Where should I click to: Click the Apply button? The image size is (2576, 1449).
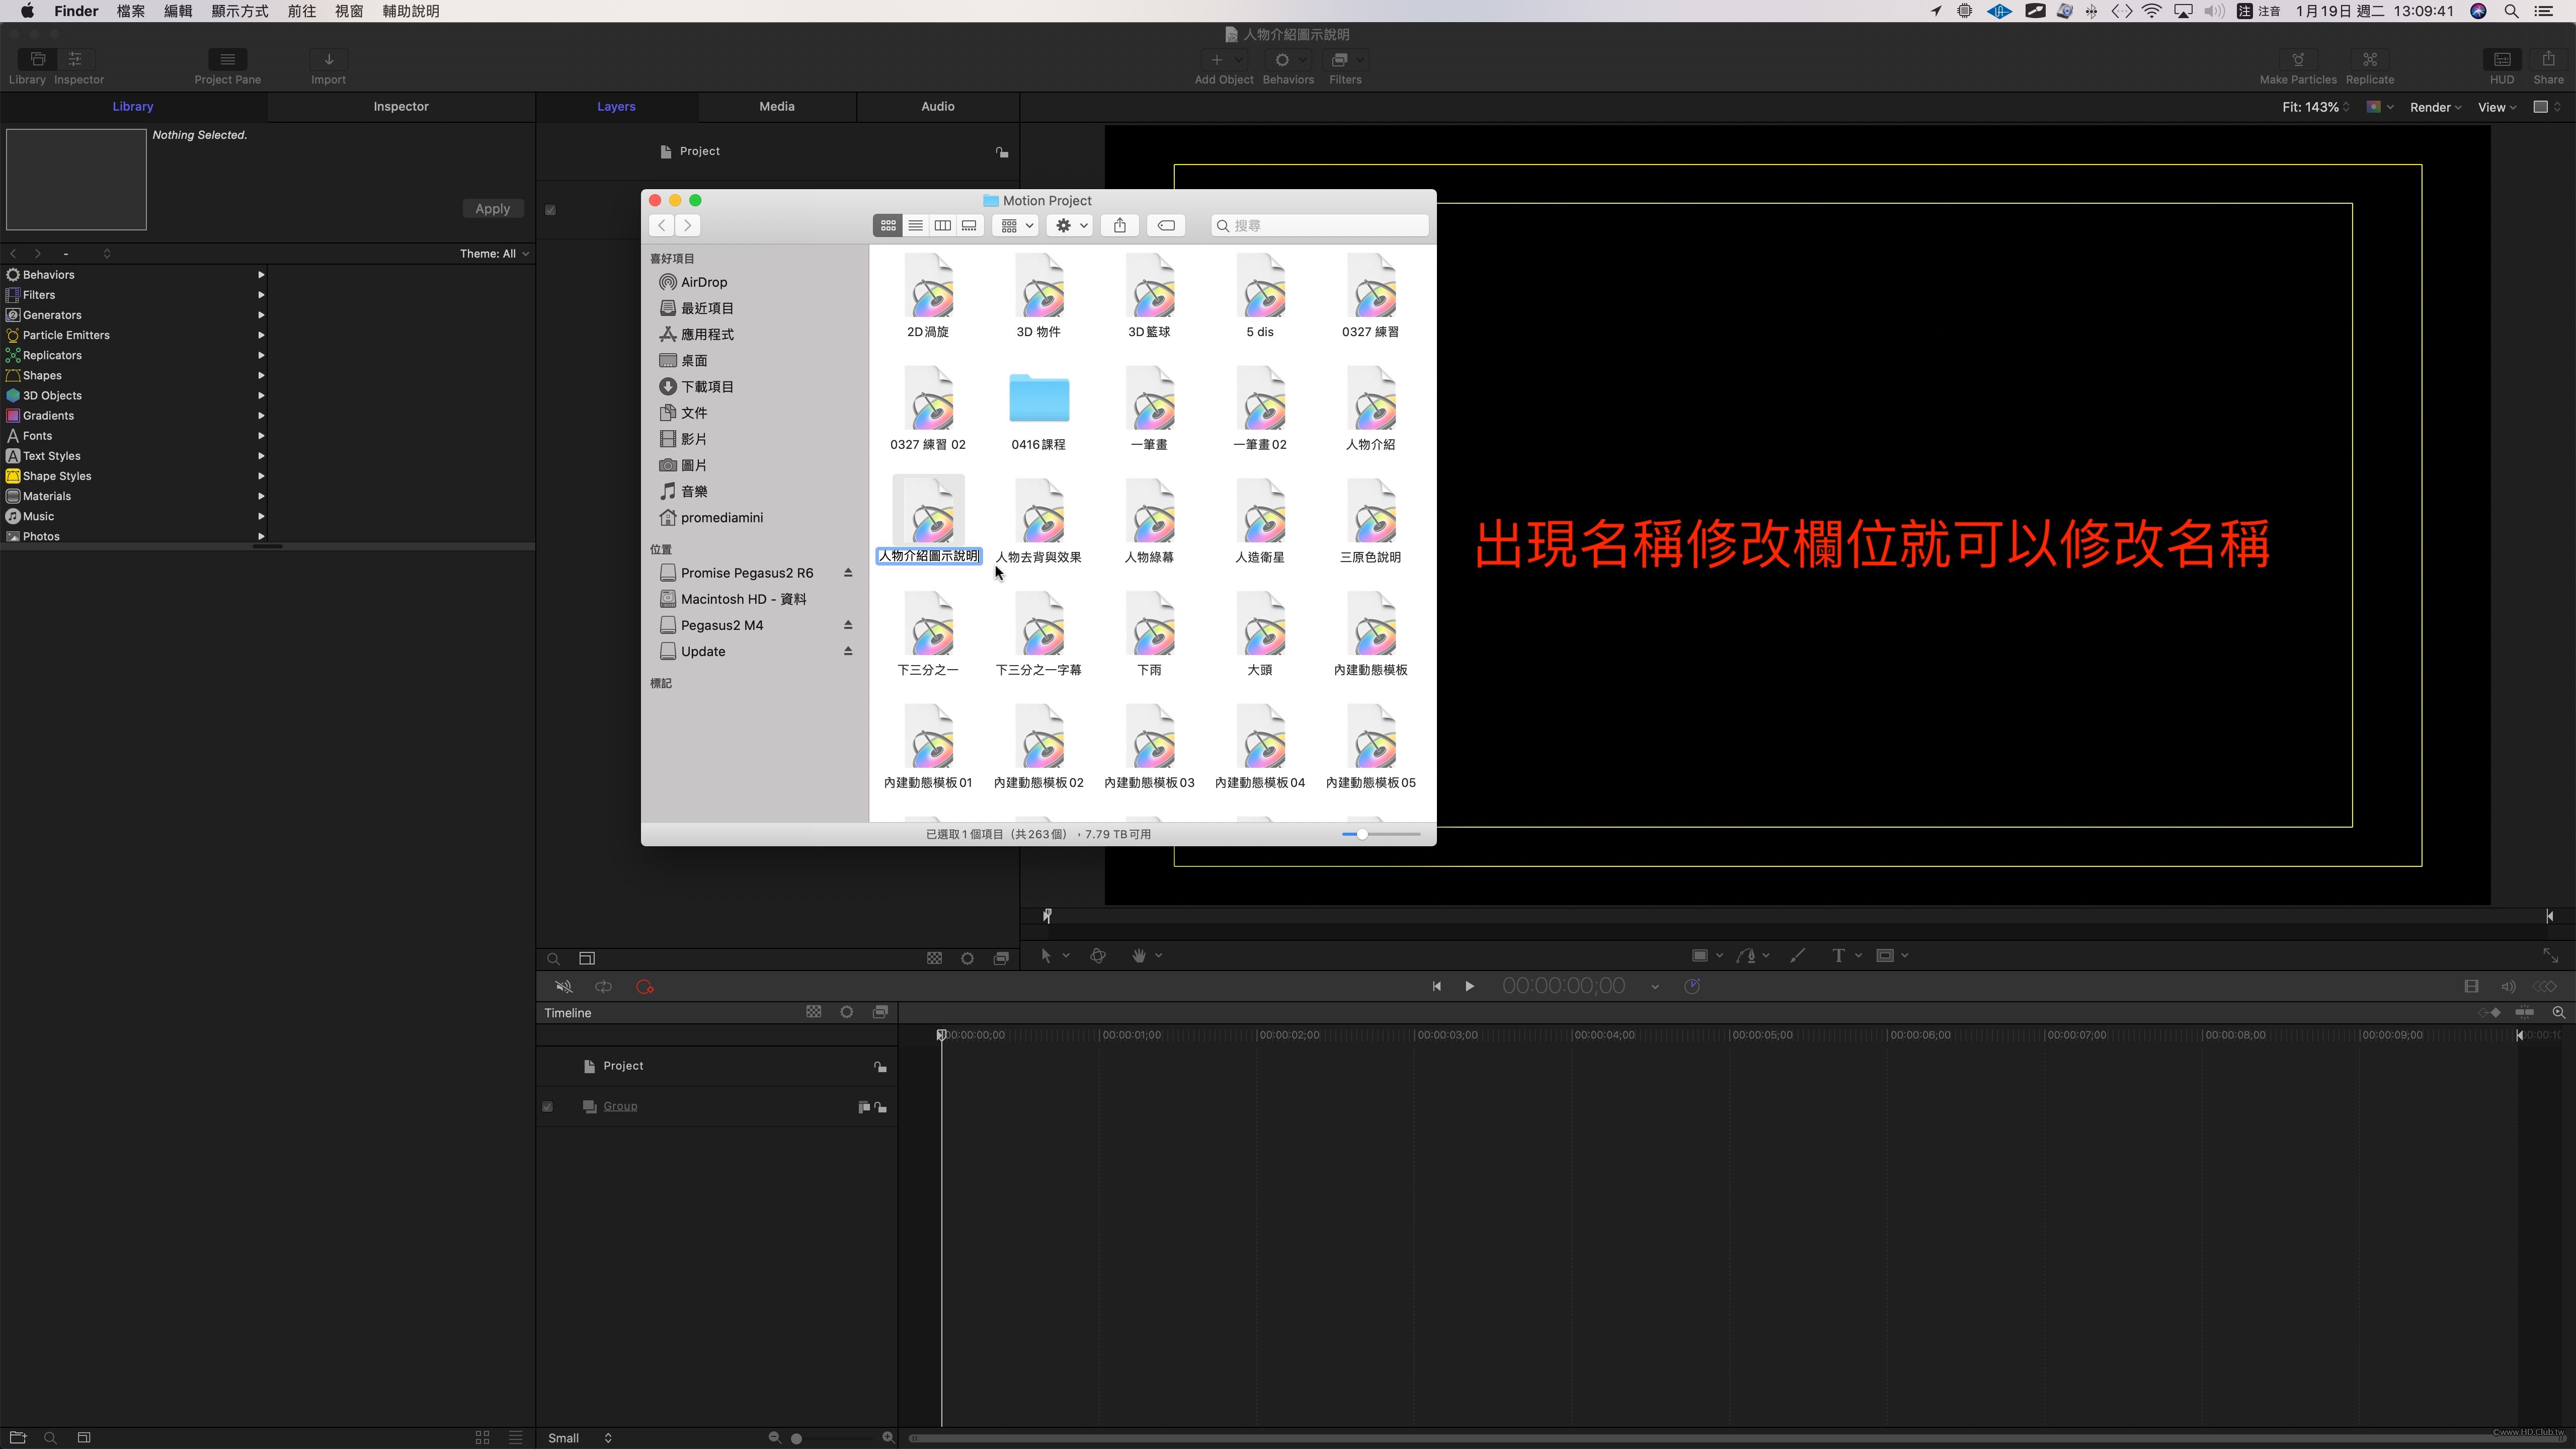[x=492, y=209]
